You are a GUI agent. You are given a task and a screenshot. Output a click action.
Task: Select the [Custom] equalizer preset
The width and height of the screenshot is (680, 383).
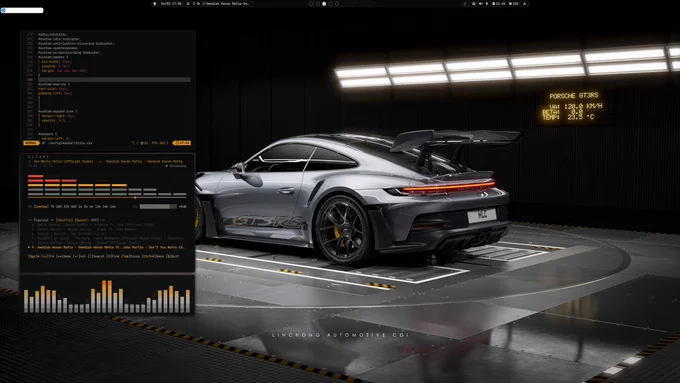41,206
